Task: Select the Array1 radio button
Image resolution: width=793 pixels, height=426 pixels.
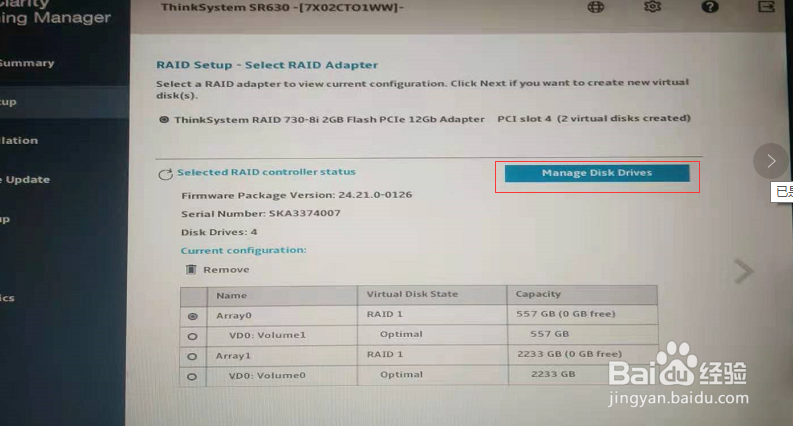Action: [192, 356]
